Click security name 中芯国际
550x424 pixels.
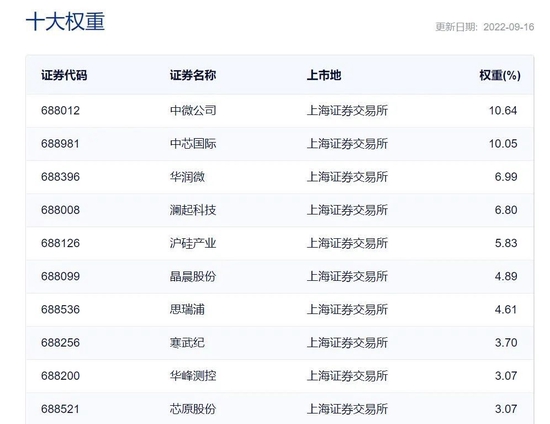click(x=193, y=144)
